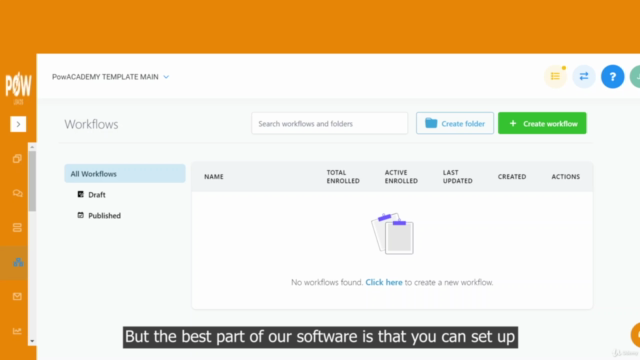640x360 pixels.
Task: Click the blue swap arrows icon
Action: [x=584, y=76]
